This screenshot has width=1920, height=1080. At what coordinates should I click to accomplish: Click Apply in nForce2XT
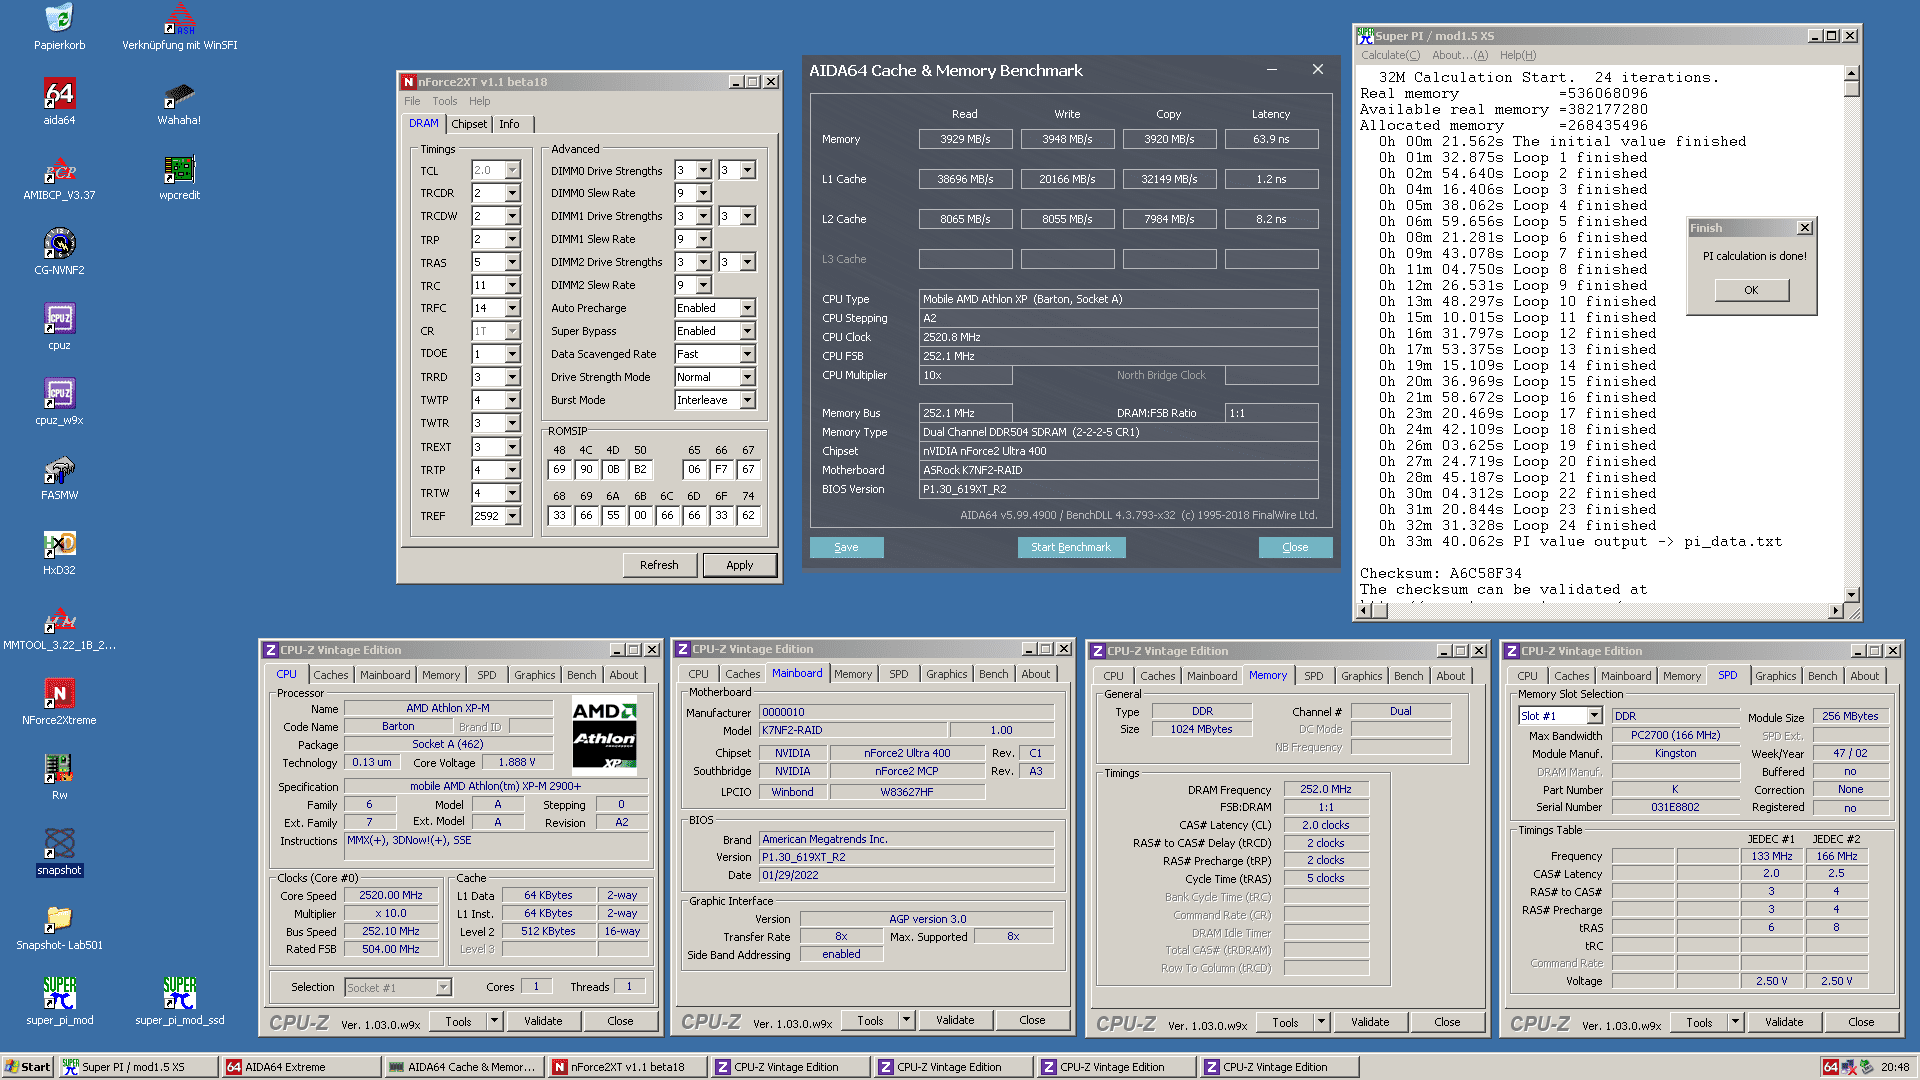tap(739, 565)
